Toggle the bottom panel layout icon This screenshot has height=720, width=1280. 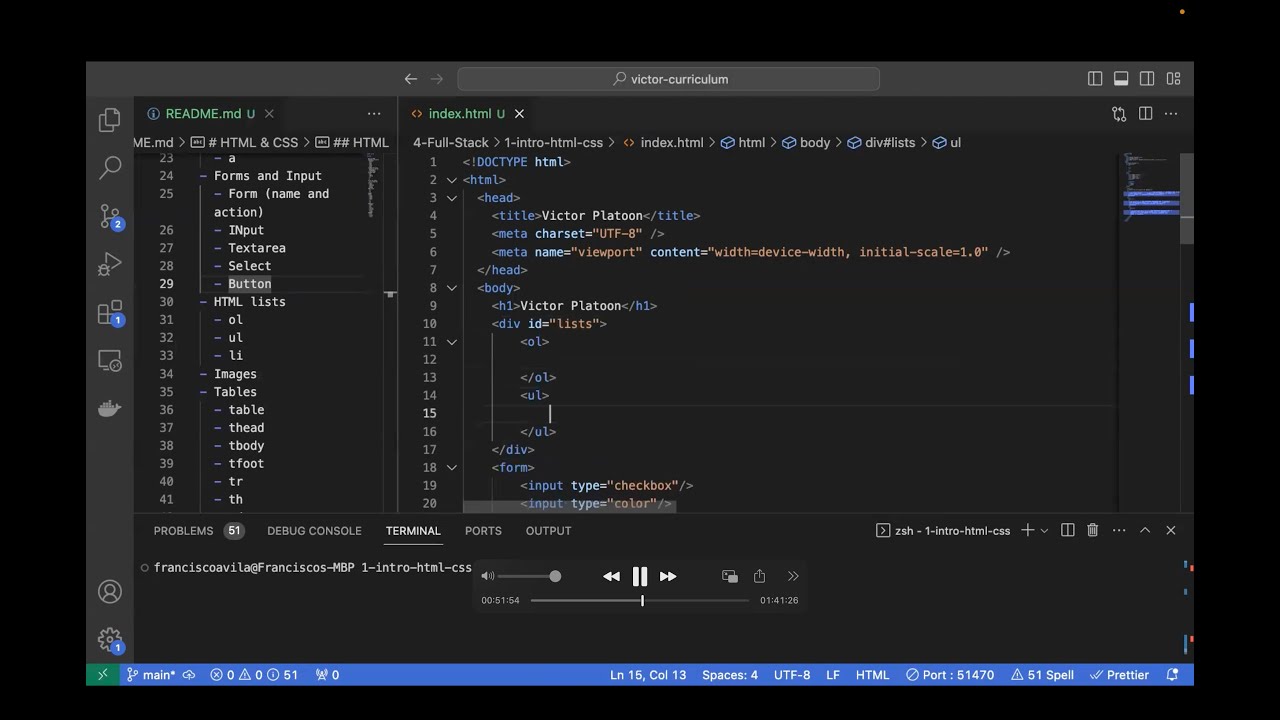[x=1121, y=79]
